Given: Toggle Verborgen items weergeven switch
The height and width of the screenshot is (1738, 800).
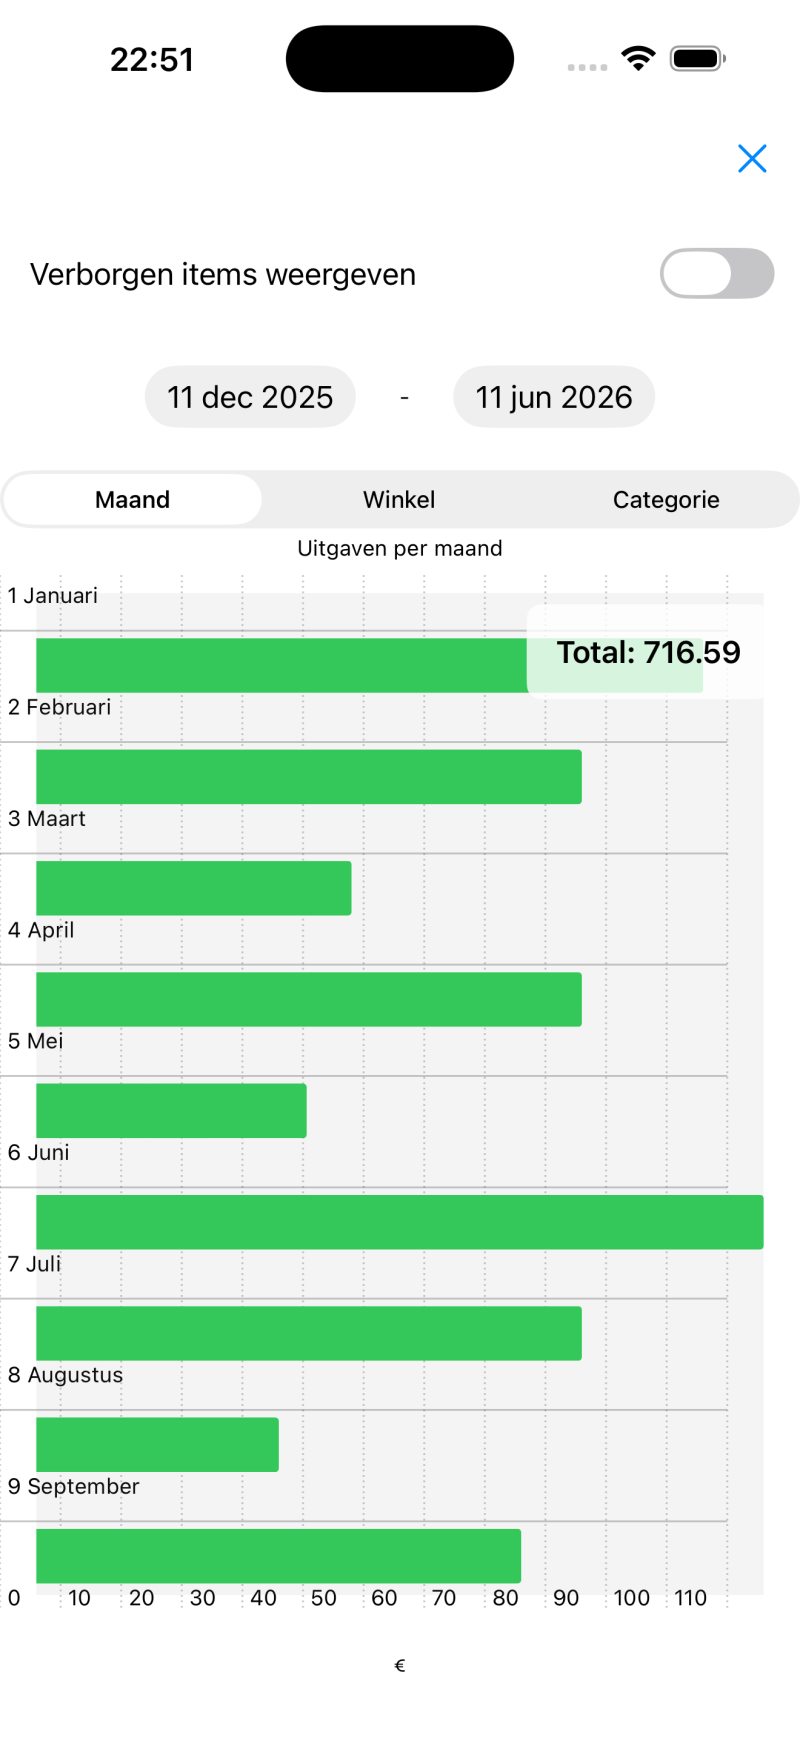Looking at the screenshot, I should (717, 274).
